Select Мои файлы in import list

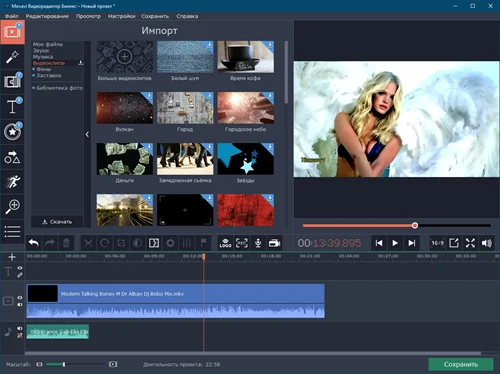click(48, 44)
